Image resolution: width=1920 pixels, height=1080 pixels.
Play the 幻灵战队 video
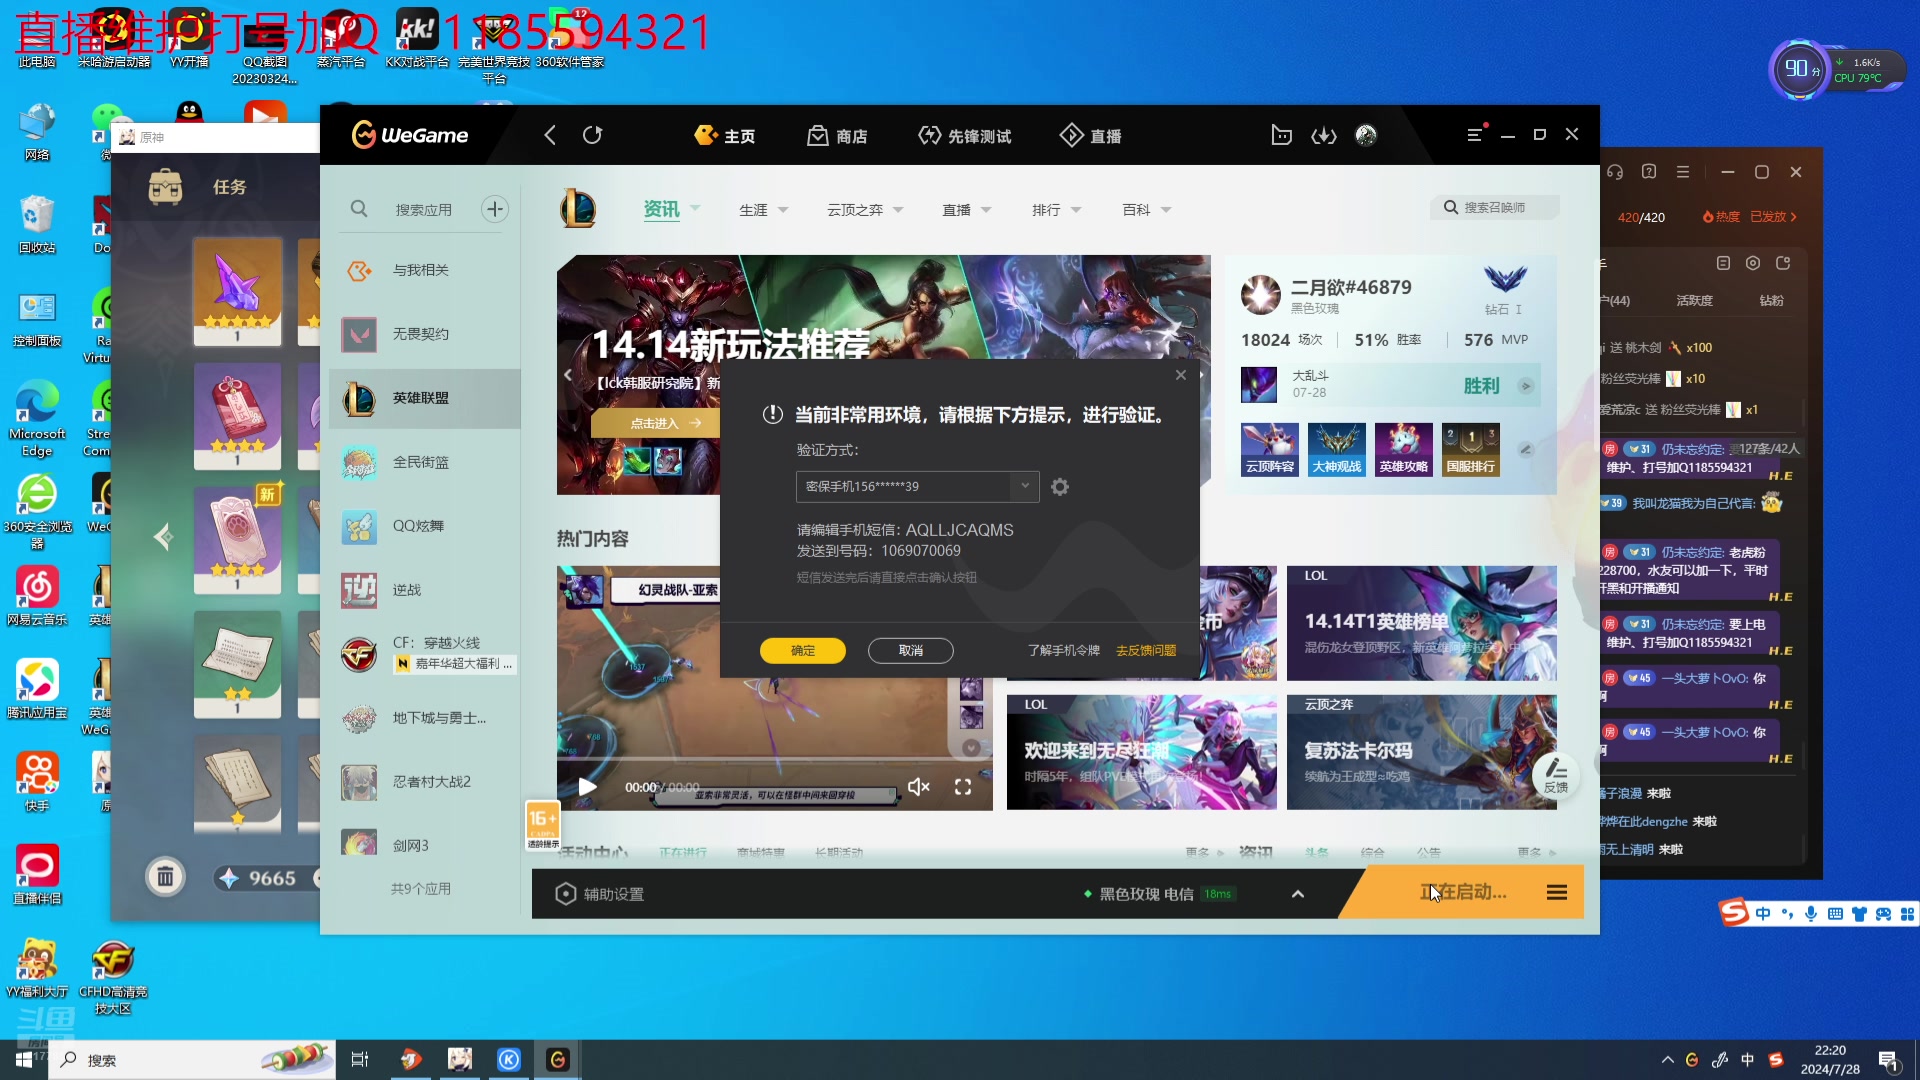(587, 787)
